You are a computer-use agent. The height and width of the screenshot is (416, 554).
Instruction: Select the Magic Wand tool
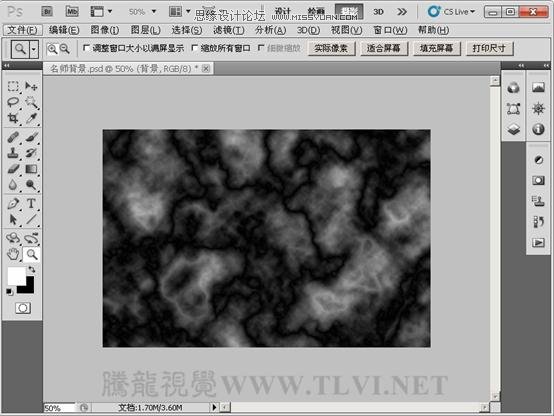31,102
